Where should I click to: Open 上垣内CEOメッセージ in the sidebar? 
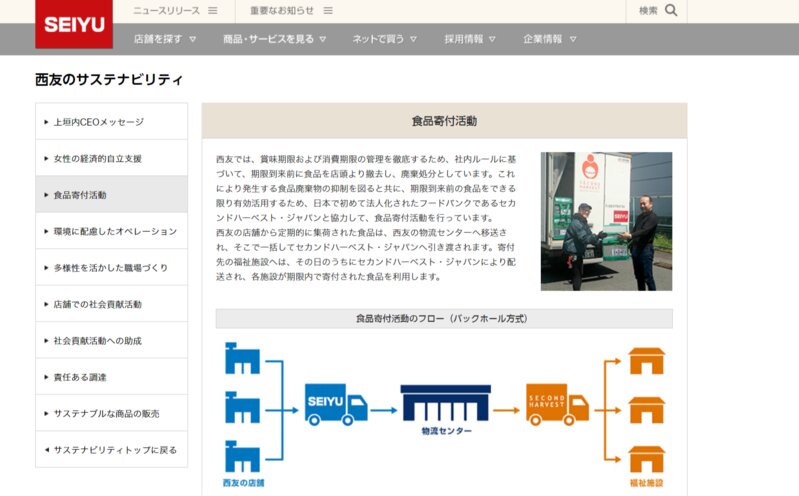[x=112, y=122]
